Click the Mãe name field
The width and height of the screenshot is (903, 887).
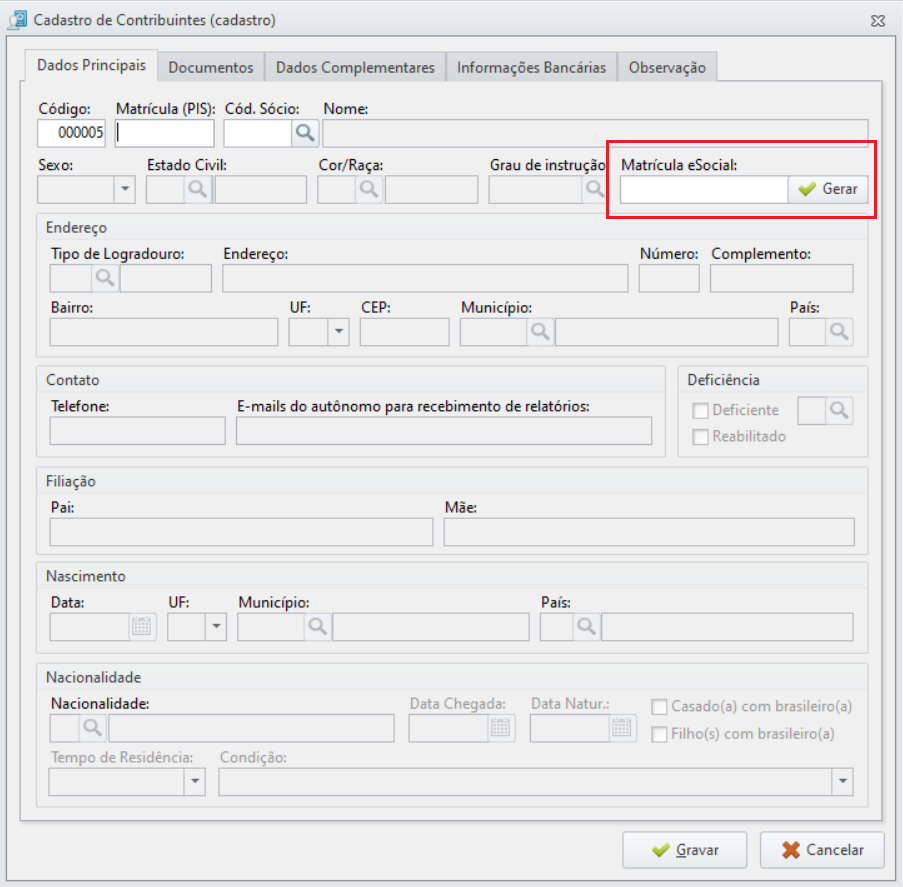coord(649,532)
